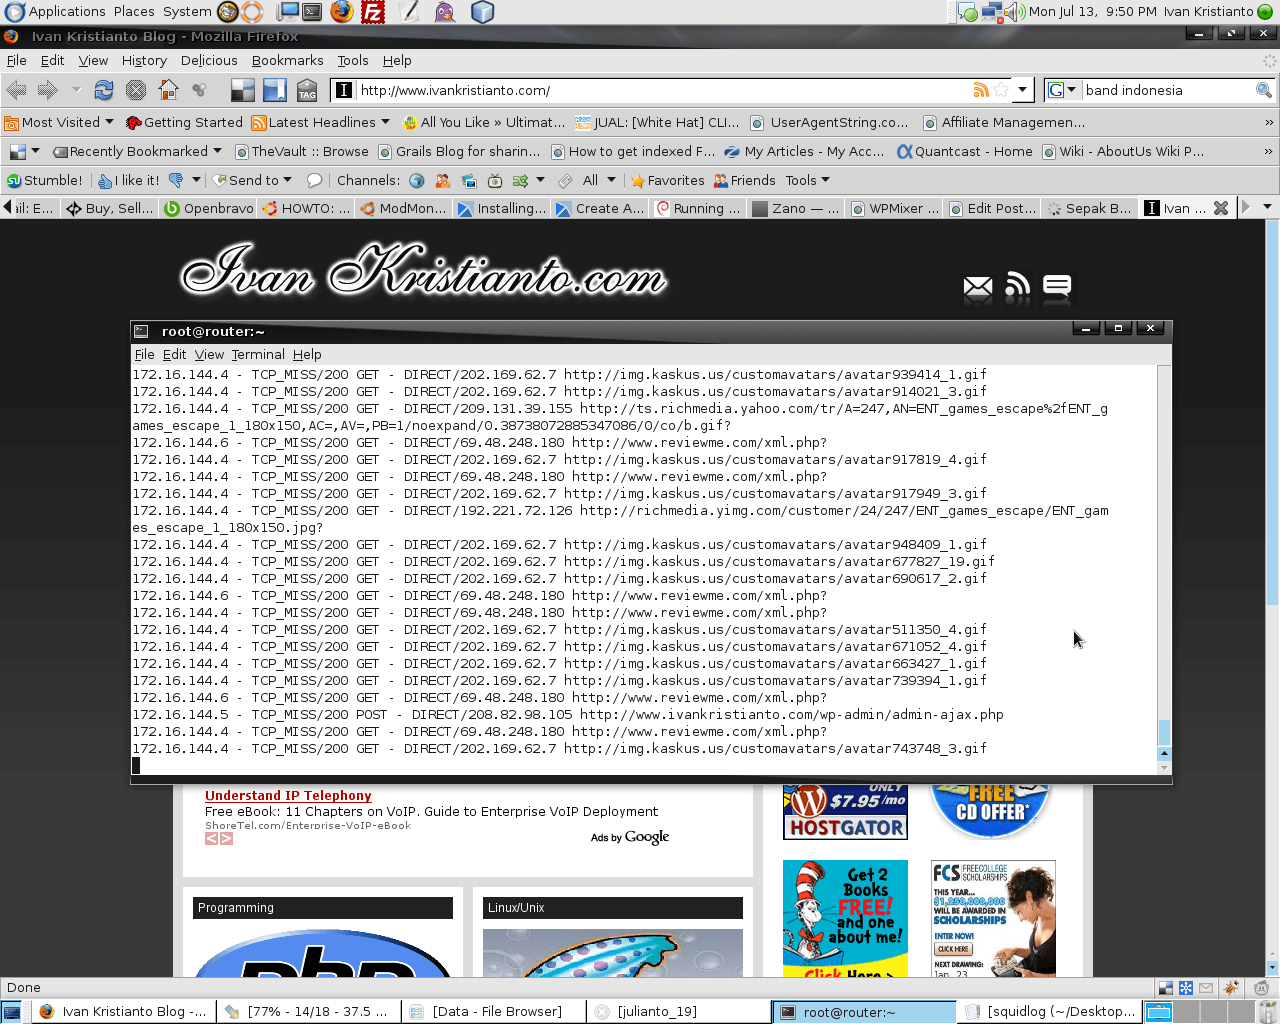
Task: Open Delicious sidebar bookmark icon
Action: click(x=275, y=90)
